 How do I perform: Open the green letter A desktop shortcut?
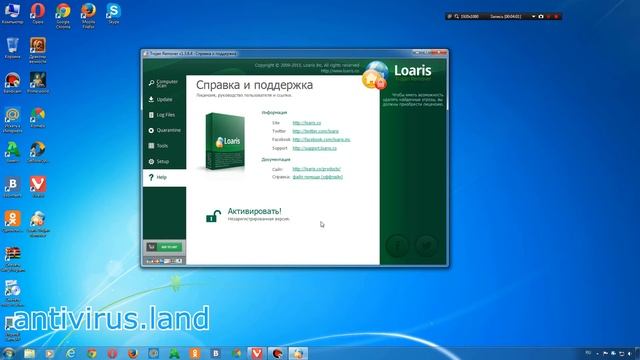tap(12, 152)
